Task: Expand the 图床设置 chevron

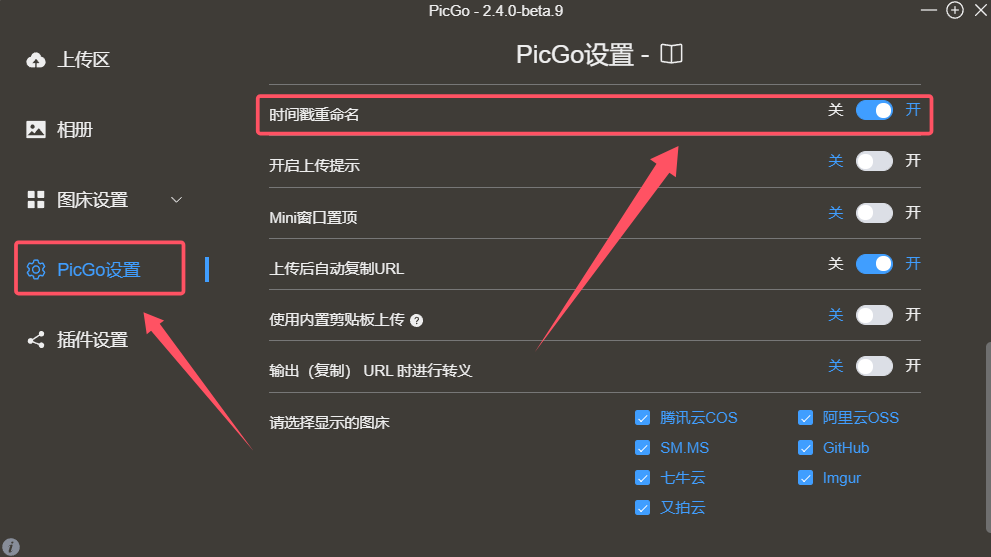Action: (176, 200)
